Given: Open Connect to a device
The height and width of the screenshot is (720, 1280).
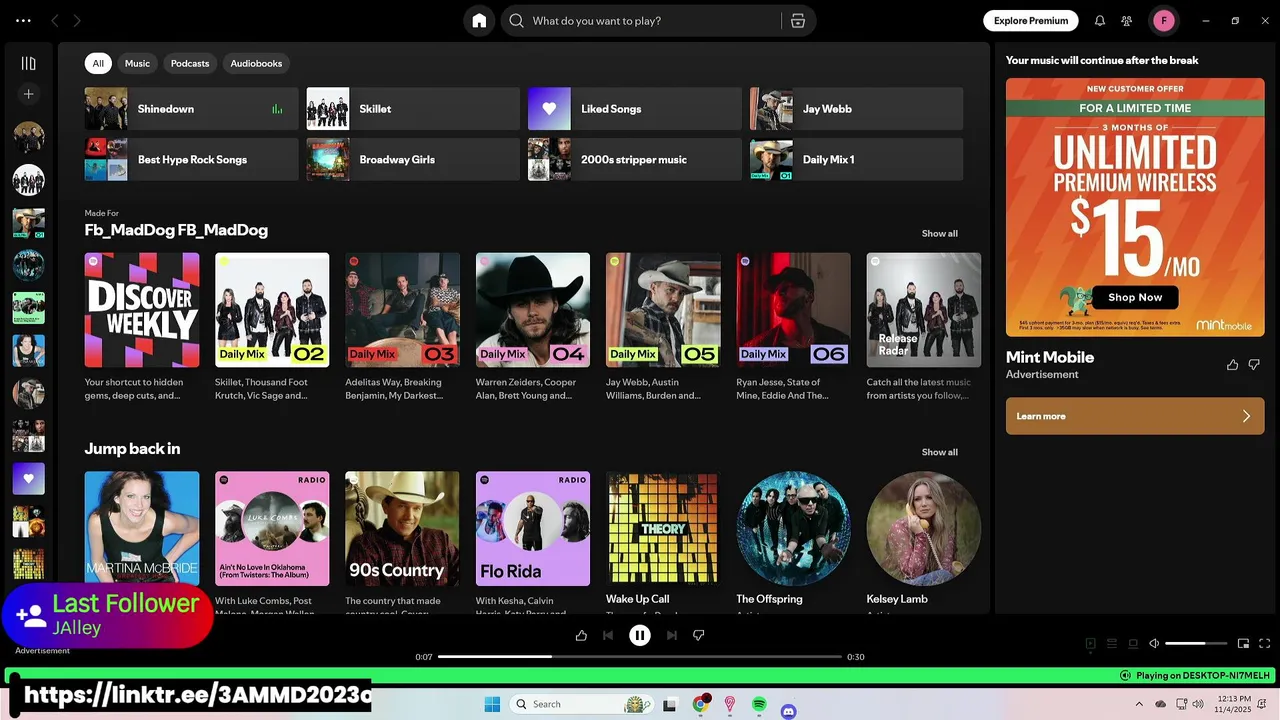Looking at the screenshot, I should point(1133,644).
